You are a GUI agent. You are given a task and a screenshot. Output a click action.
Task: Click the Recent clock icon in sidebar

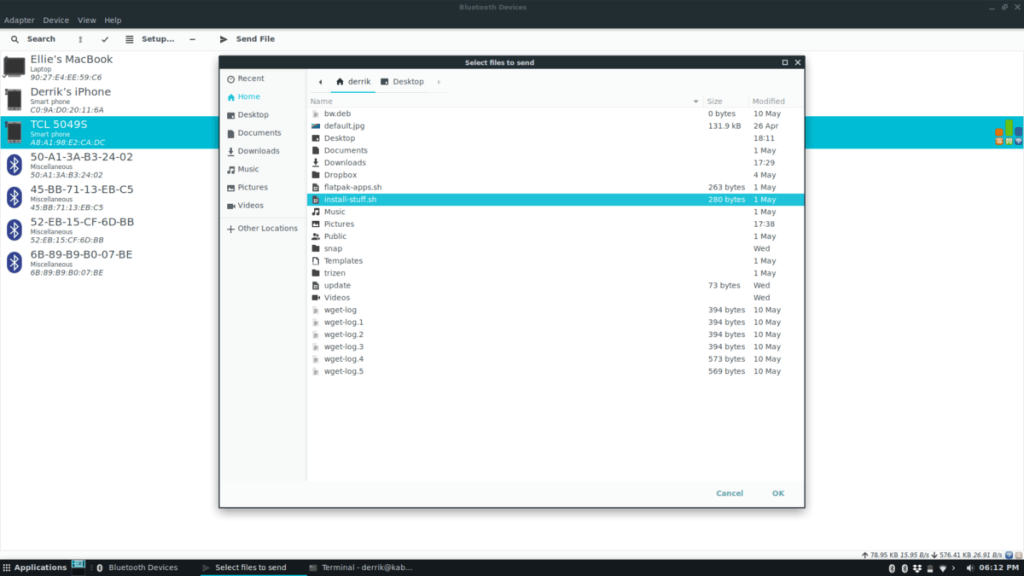231,78
